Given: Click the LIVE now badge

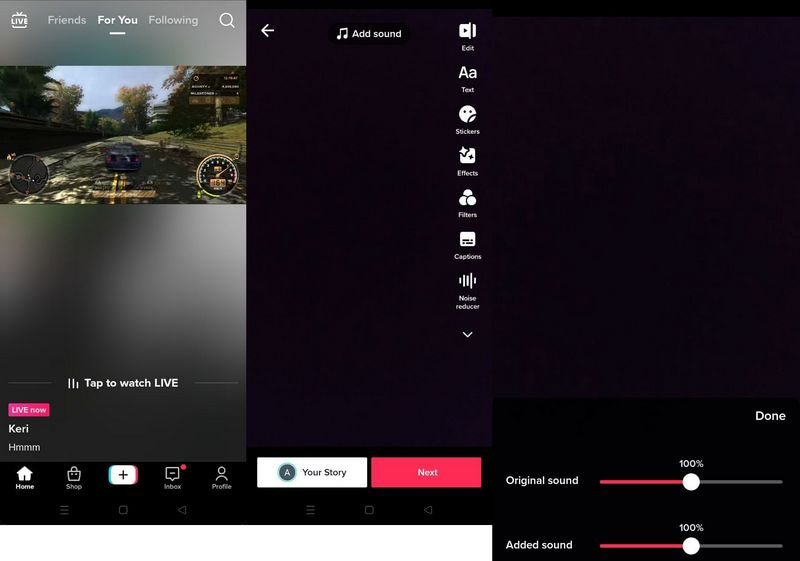Looking at the screenshot, I should point(29,410).
